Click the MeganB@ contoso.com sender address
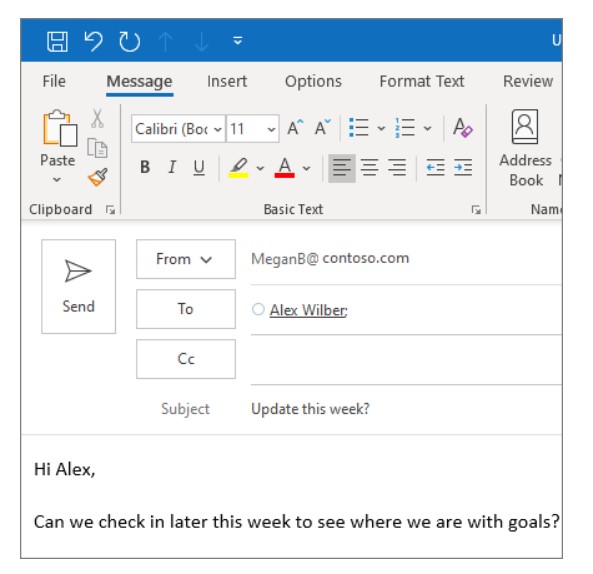Viewport: 593px width, 574px height. pyautogui.click(x=330, y=259)
